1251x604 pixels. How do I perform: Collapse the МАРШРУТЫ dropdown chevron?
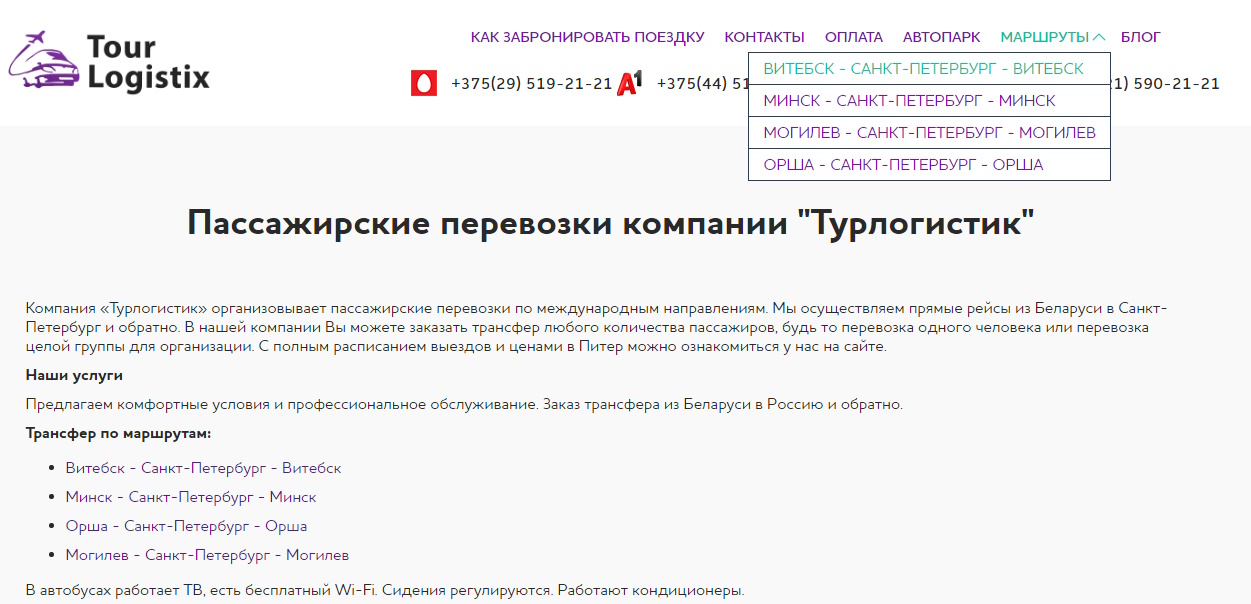click(1099, 38)
